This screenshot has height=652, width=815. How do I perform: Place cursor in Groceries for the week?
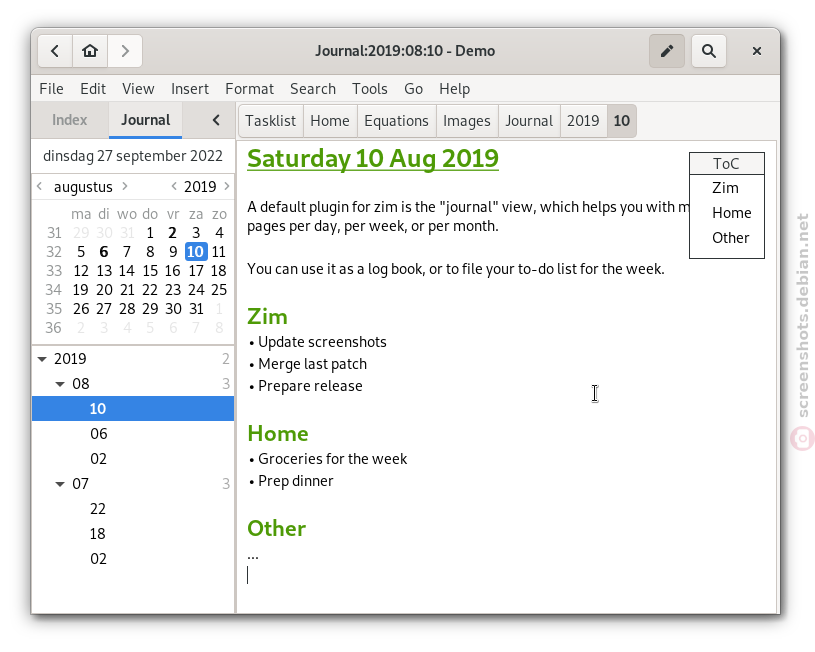point(333,459)
